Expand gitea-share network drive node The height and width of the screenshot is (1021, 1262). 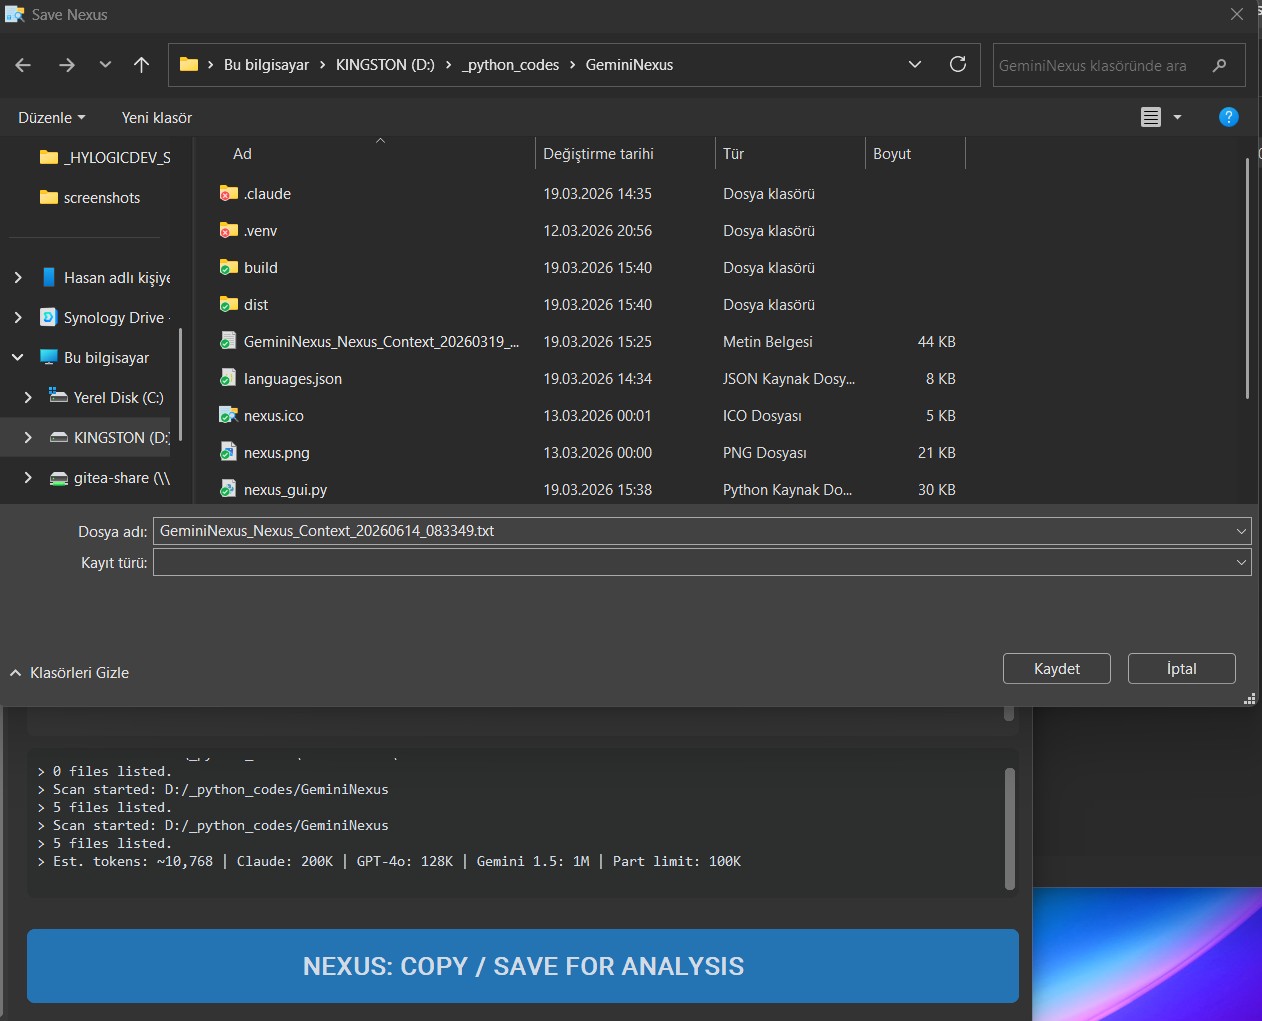point(28,478)
